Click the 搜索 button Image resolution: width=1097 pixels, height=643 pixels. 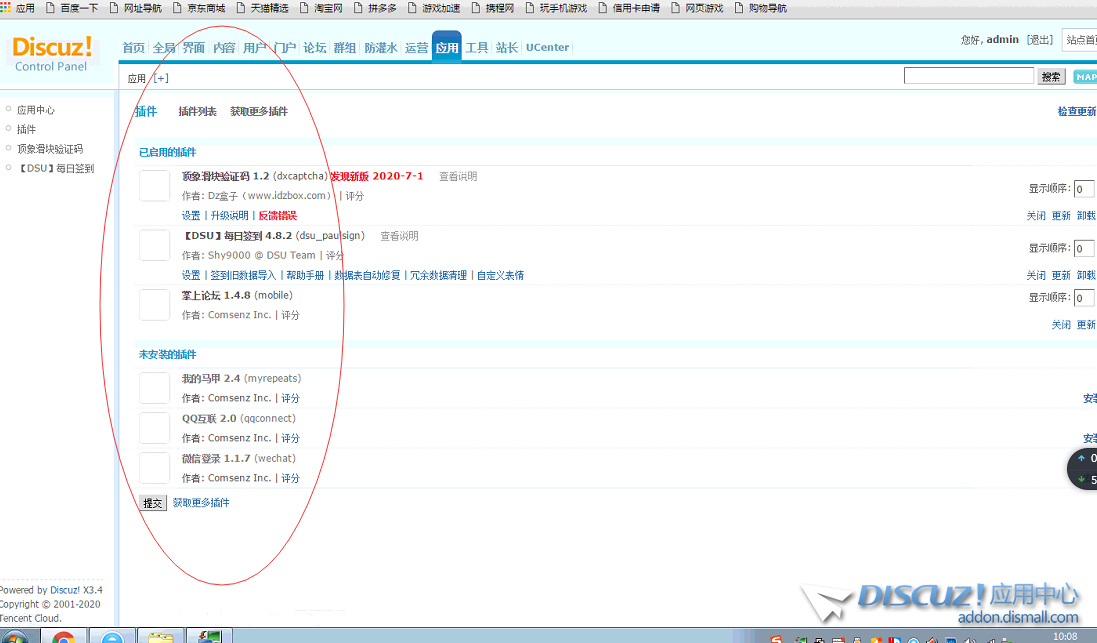1051,76
